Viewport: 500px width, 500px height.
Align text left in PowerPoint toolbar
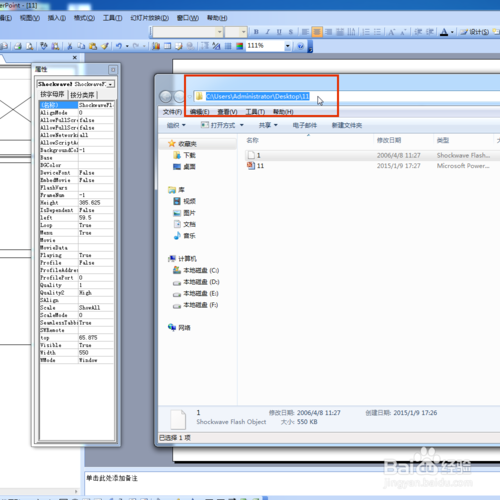[x=305, y=32]
